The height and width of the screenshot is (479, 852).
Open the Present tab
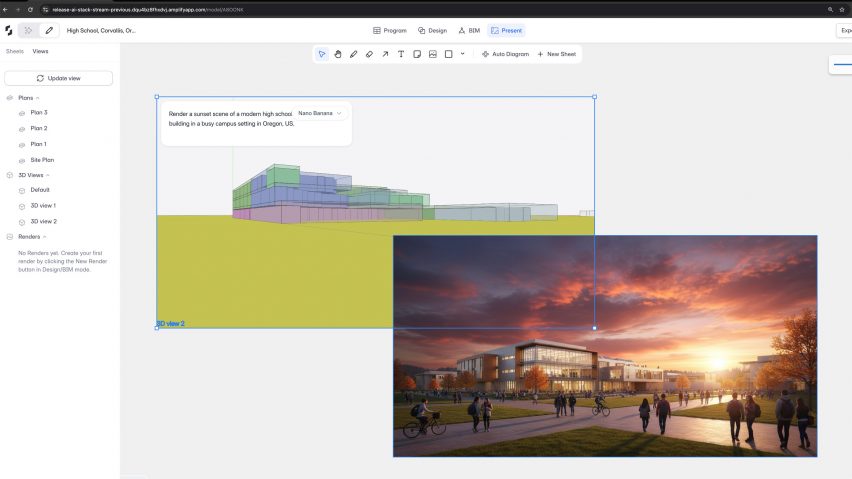click(506, 30)
